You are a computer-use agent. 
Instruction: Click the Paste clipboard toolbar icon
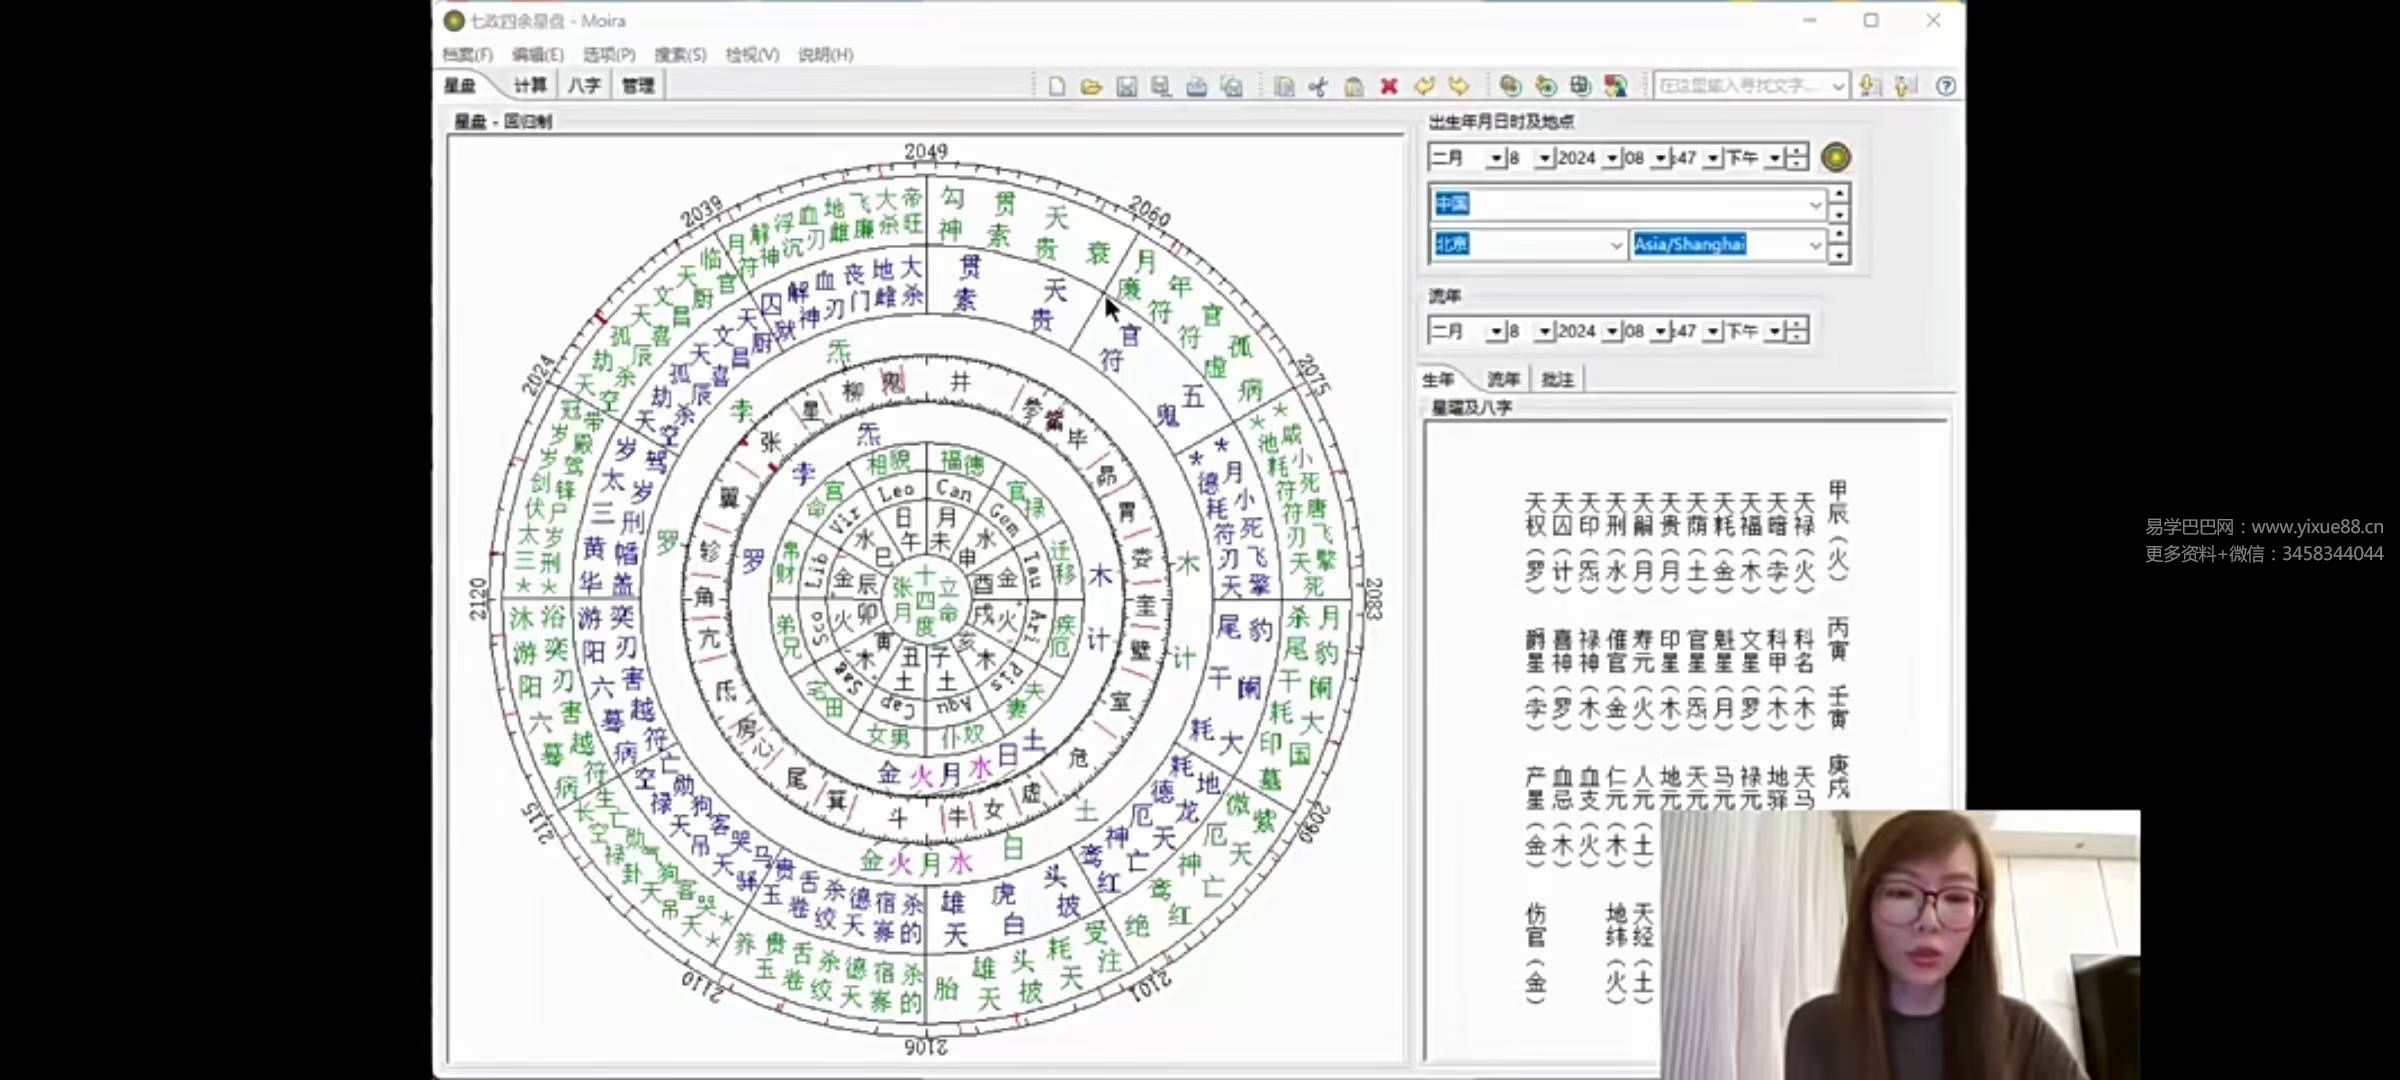[x=1354, y=87]
